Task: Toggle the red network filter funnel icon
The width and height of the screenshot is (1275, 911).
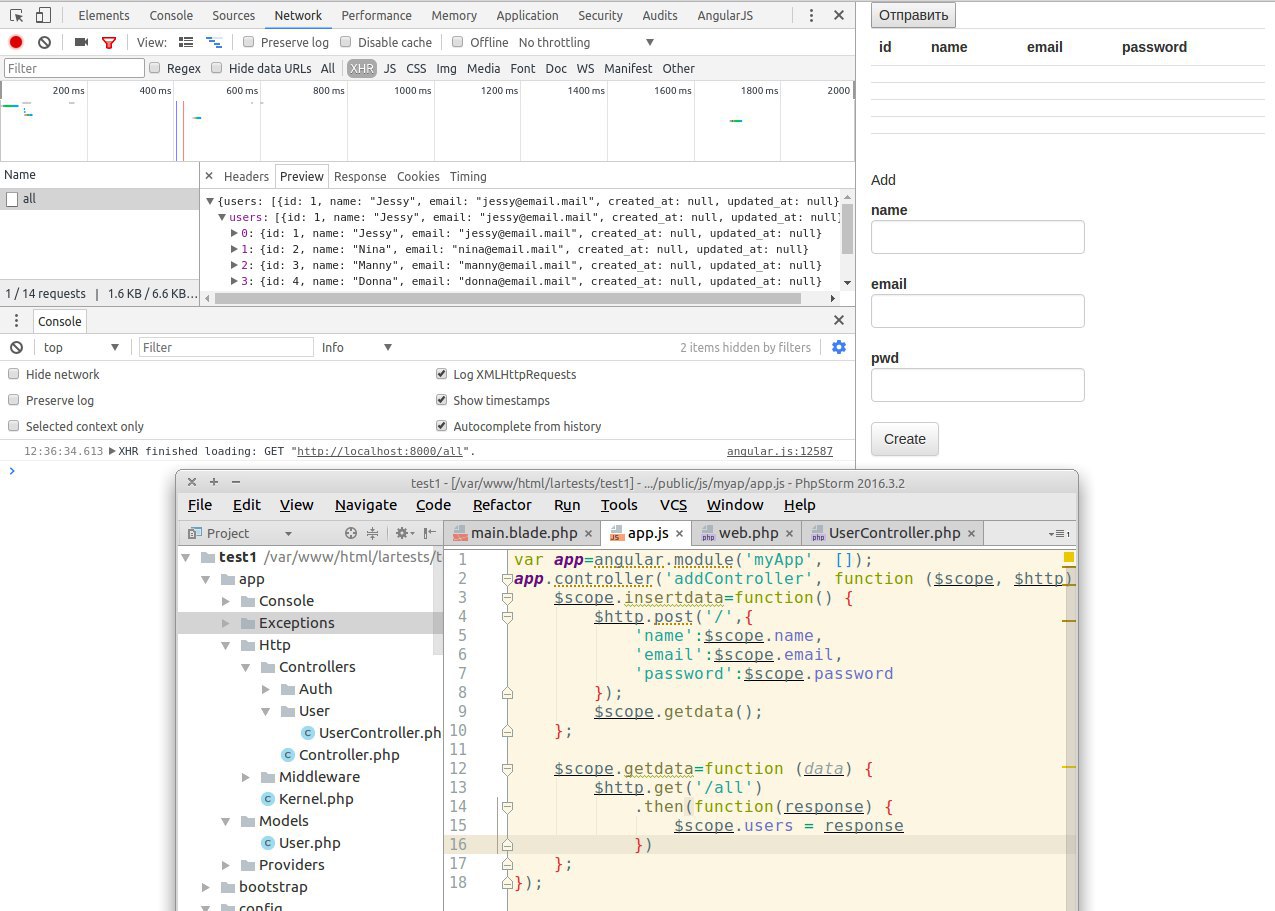Action: pos(109,42)
